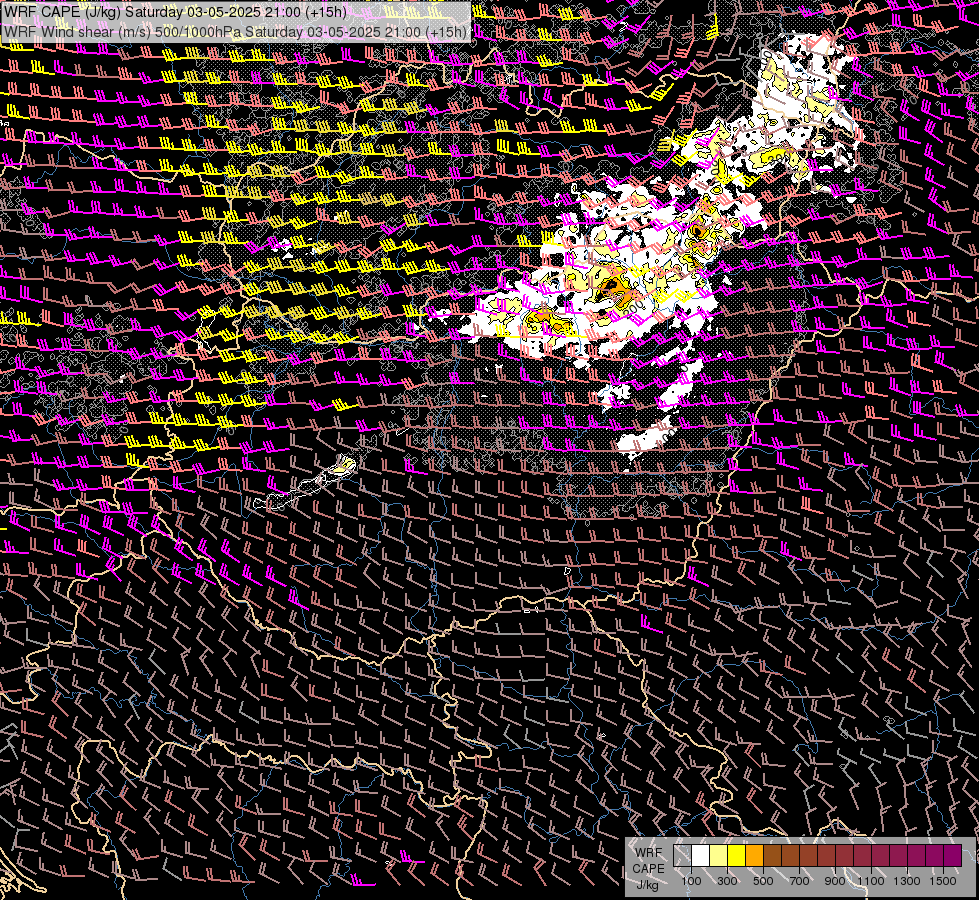The width and height of the screenshot is (979, 900).
Task: Click the 100 legend value label
Action: (691, 881)
